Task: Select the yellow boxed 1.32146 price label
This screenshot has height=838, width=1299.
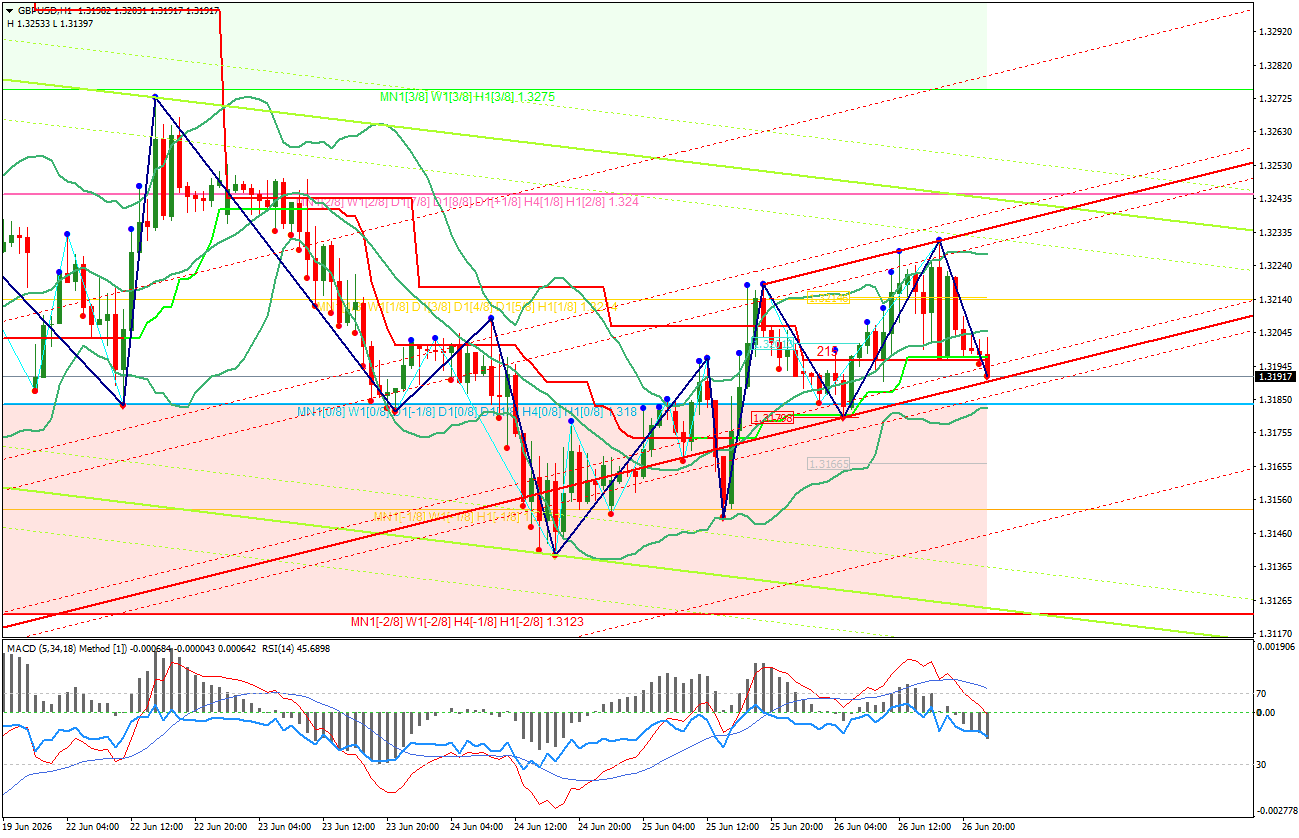Action: coord(828,298)
